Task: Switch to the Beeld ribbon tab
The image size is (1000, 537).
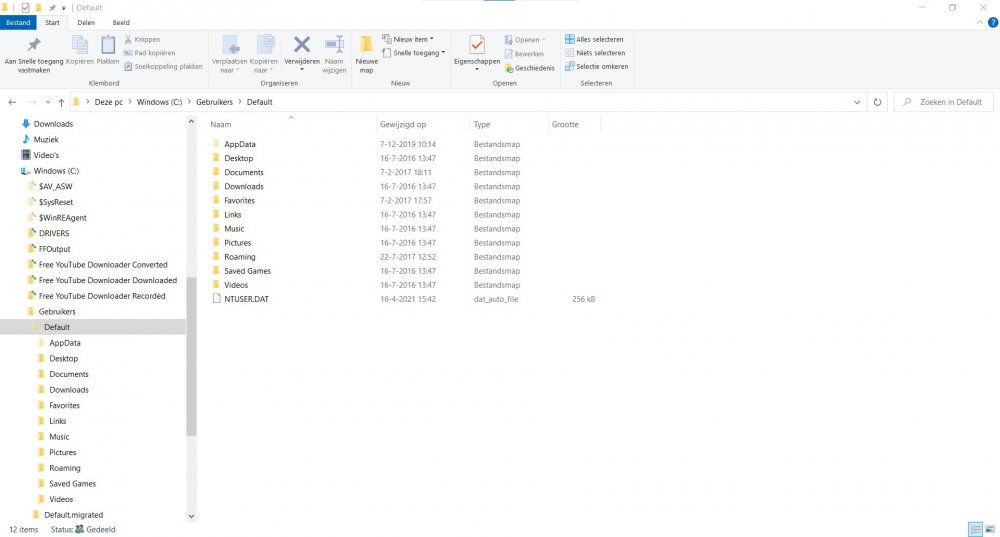Action: [x=121, y=22]
